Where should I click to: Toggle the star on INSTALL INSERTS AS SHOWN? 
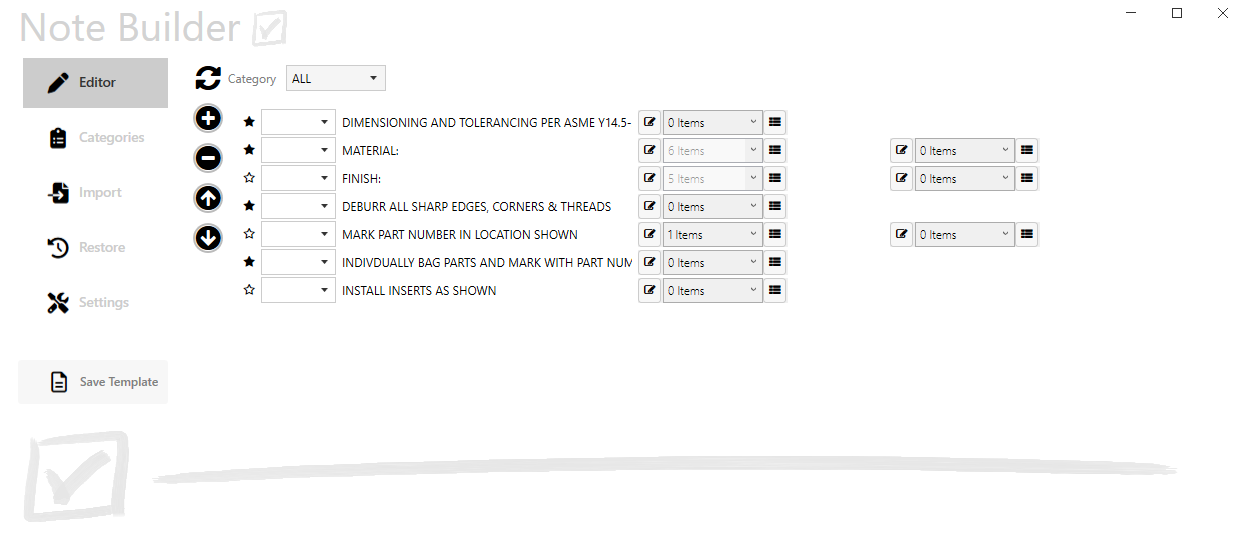pos(249,290)
